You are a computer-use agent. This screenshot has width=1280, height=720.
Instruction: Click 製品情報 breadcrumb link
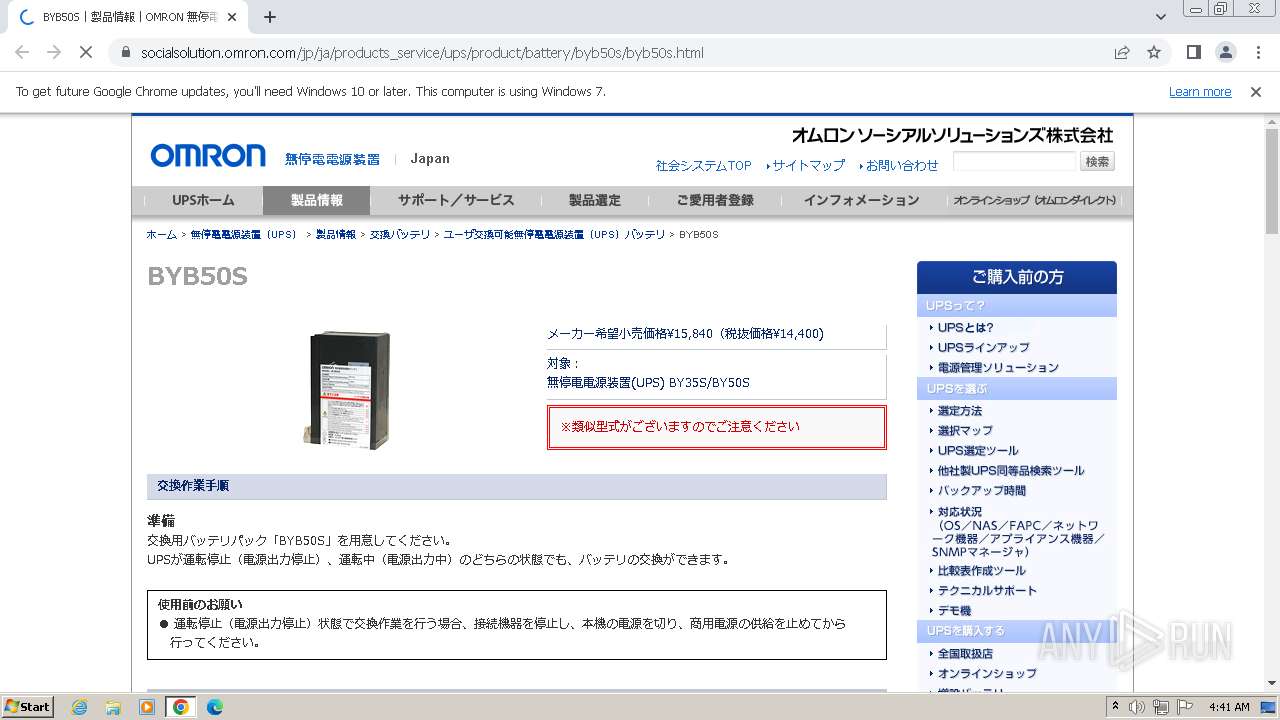coord(336,234)
